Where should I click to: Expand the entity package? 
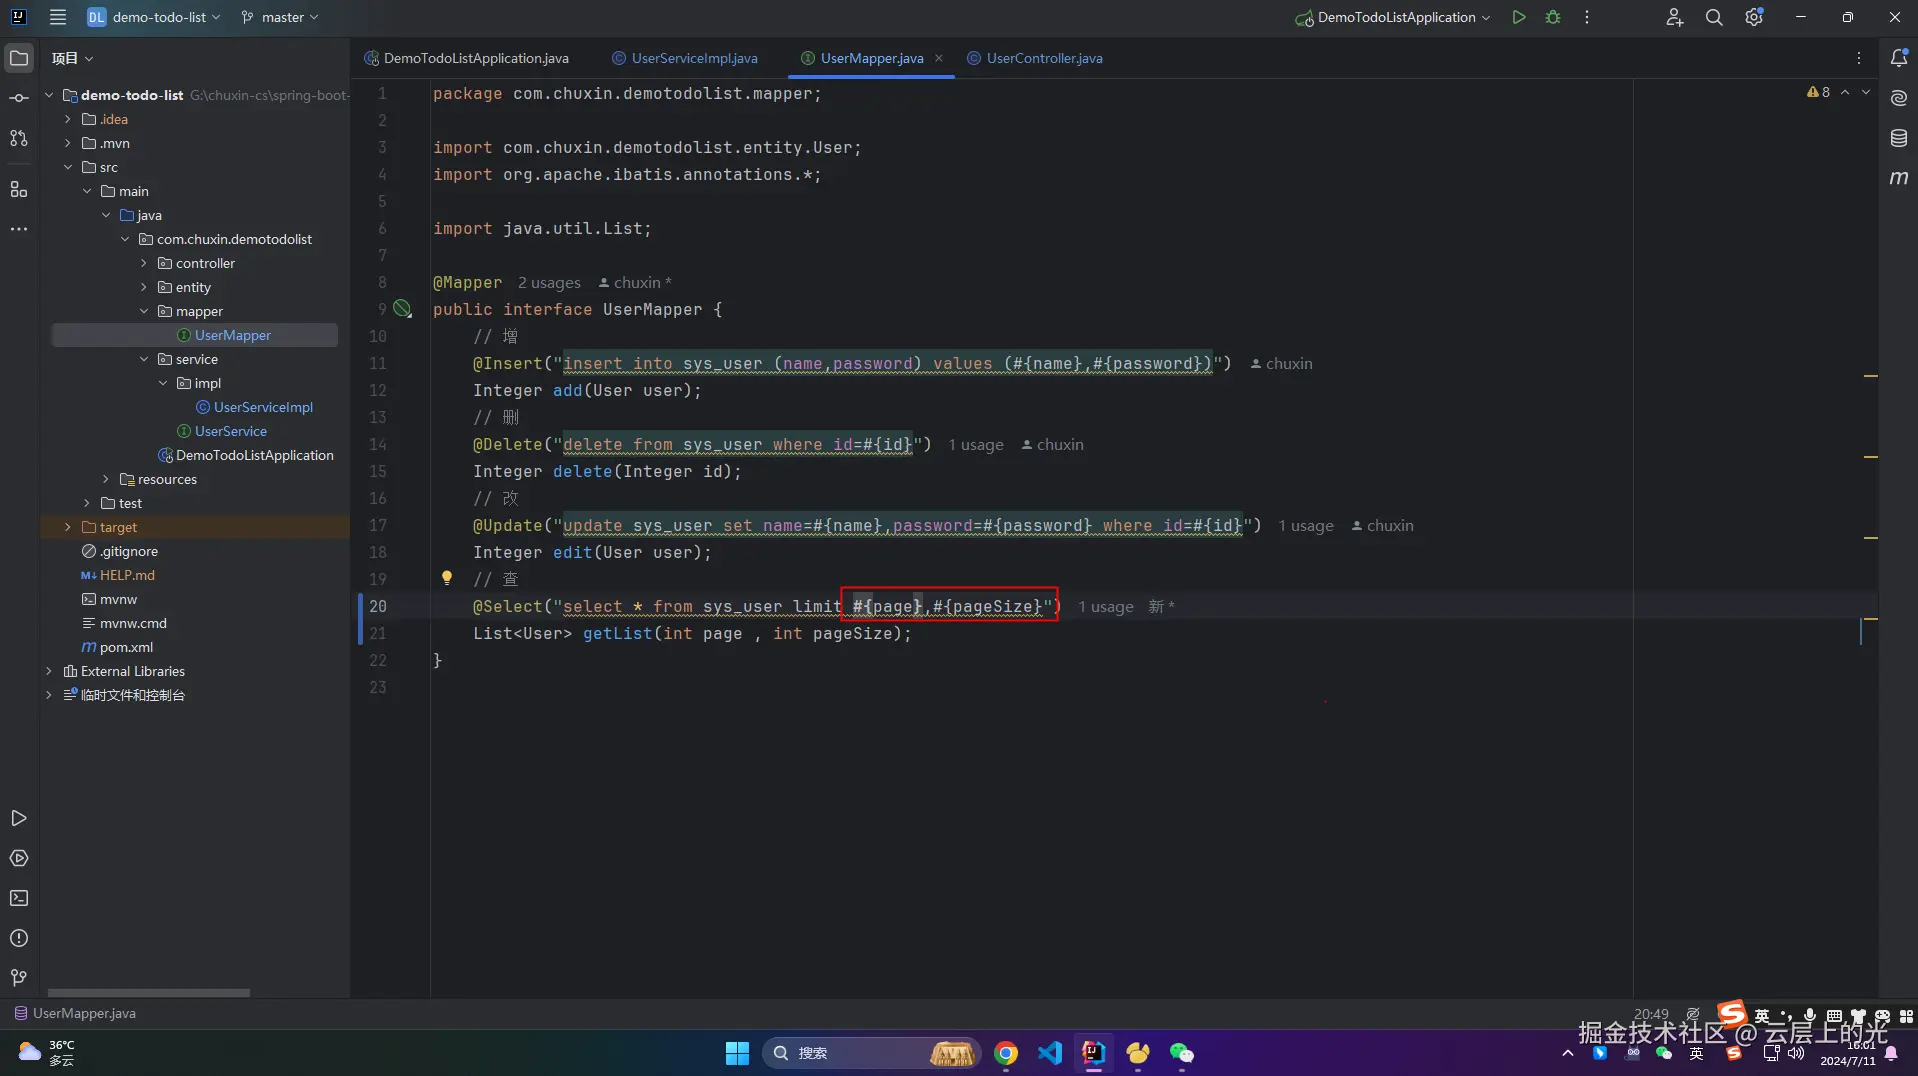click(x=143, y=287)
